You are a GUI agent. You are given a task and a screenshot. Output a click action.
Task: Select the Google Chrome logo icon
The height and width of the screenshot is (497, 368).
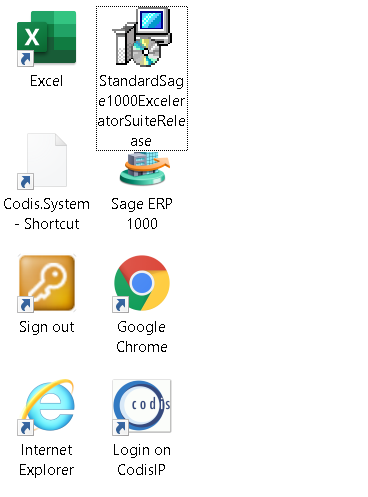(x=142, y=283)
